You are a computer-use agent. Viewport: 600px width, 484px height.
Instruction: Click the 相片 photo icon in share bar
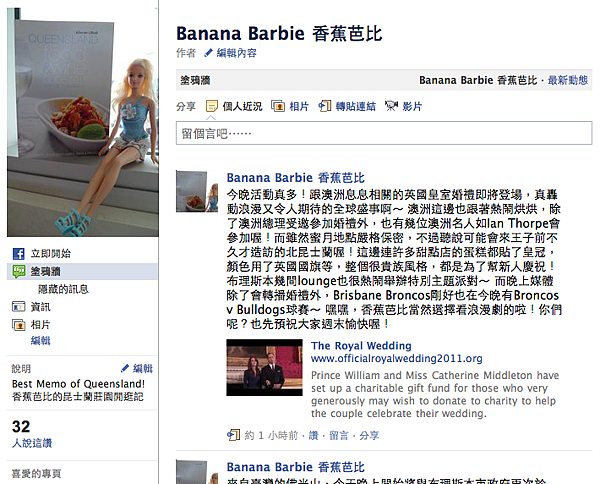pyautogui.click(x=278, y=106)
